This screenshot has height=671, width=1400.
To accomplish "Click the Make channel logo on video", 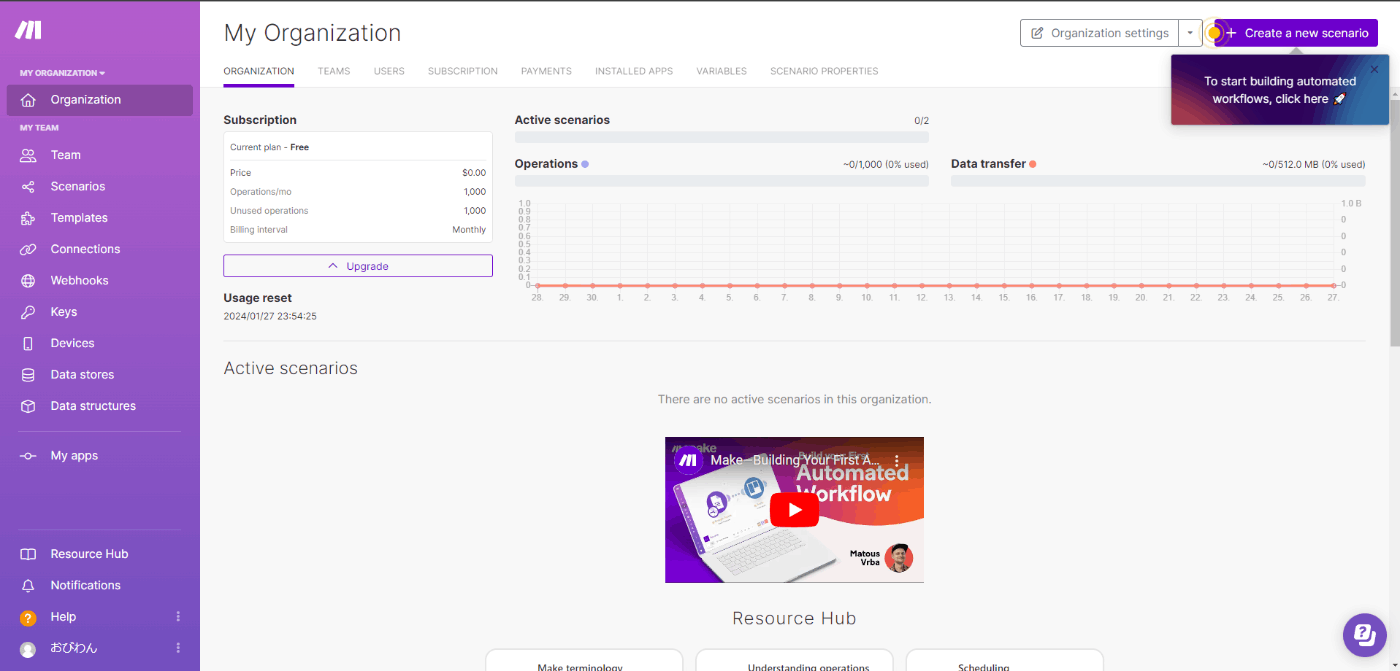I will (x=687, y=460).
